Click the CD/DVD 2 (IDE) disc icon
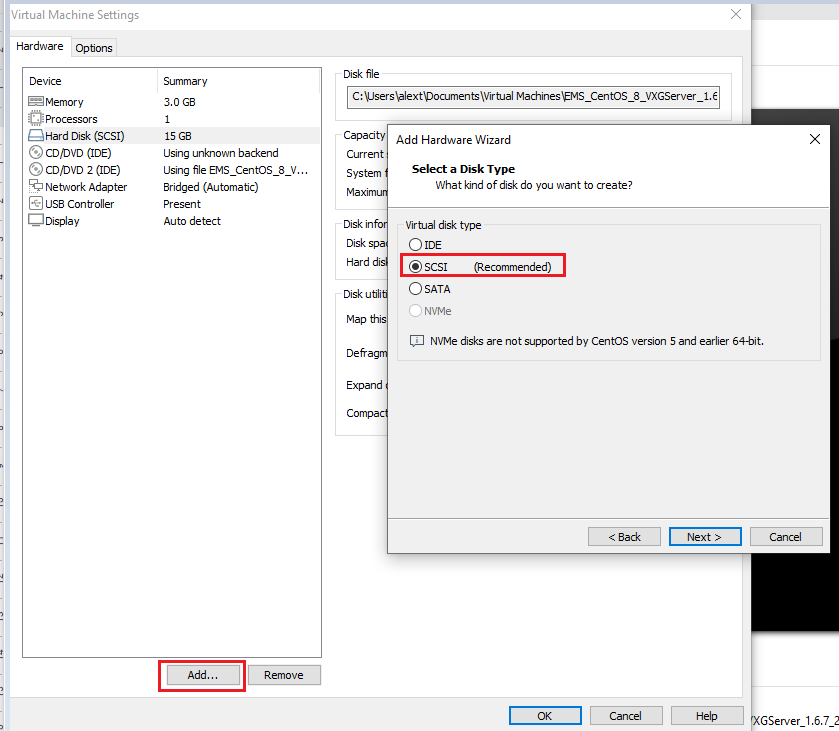This screenshot has height=731, width=839. (x=36, y=170)
